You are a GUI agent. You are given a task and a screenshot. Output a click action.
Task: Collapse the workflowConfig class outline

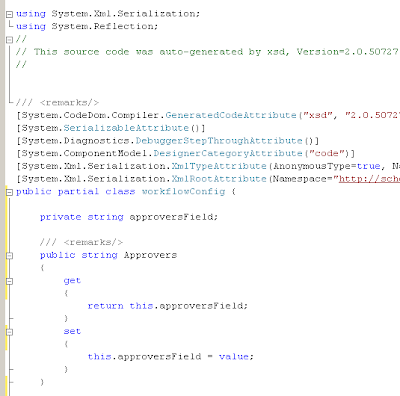[x=9, y=192]
